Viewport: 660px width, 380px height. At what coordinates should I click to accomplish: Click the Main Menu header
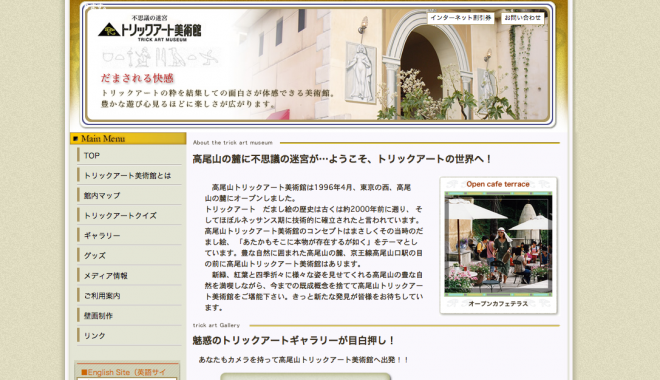(x=128, y=138)
